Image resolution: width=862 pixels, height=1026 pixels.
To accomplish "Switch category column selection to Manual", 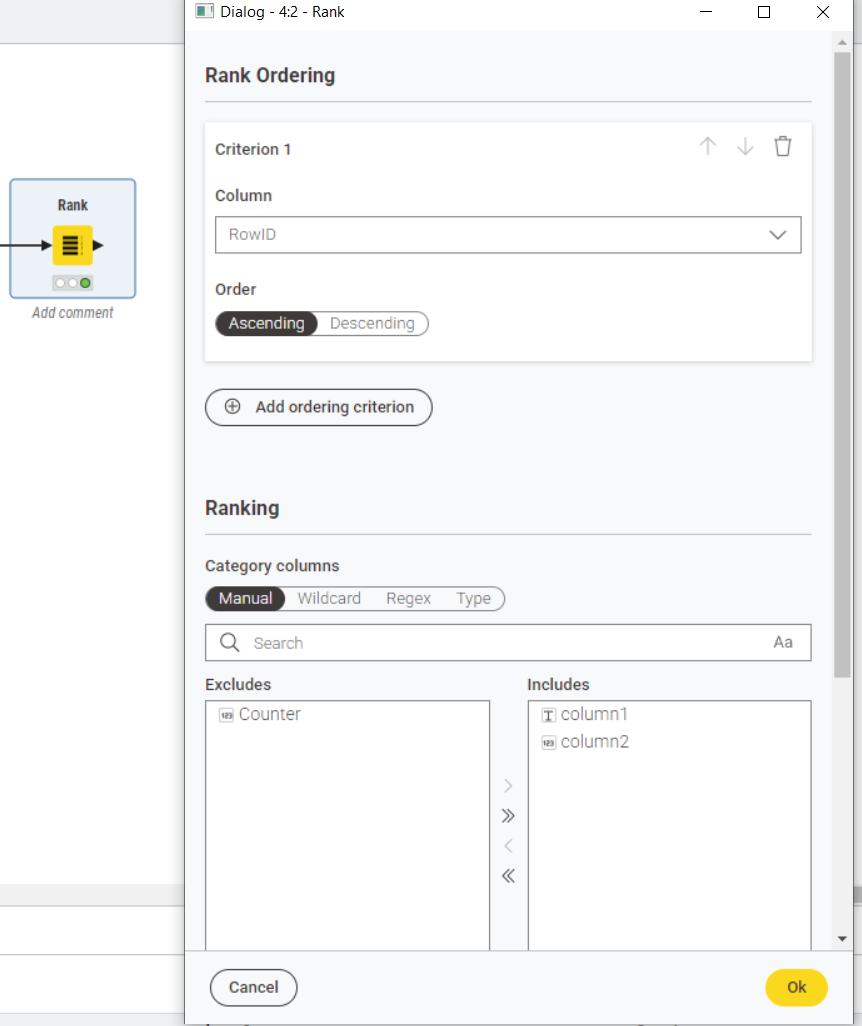I will point(245,599).
